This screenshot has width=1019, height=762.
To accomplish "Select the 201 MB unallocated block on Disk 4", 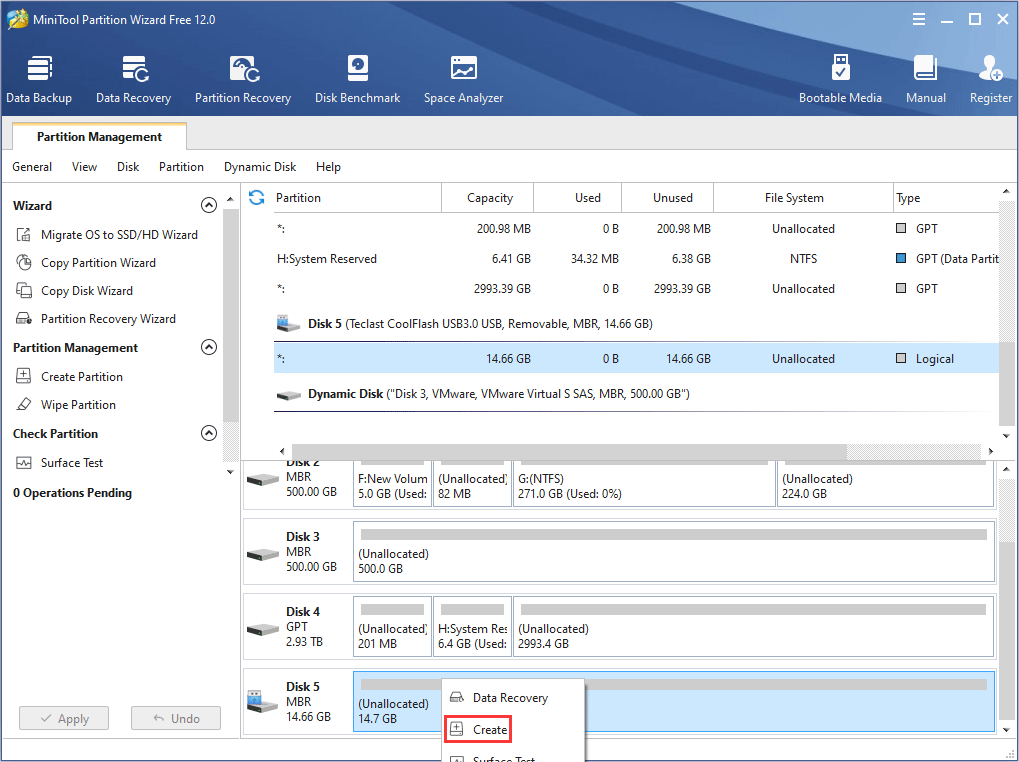I will click(393, 627).
